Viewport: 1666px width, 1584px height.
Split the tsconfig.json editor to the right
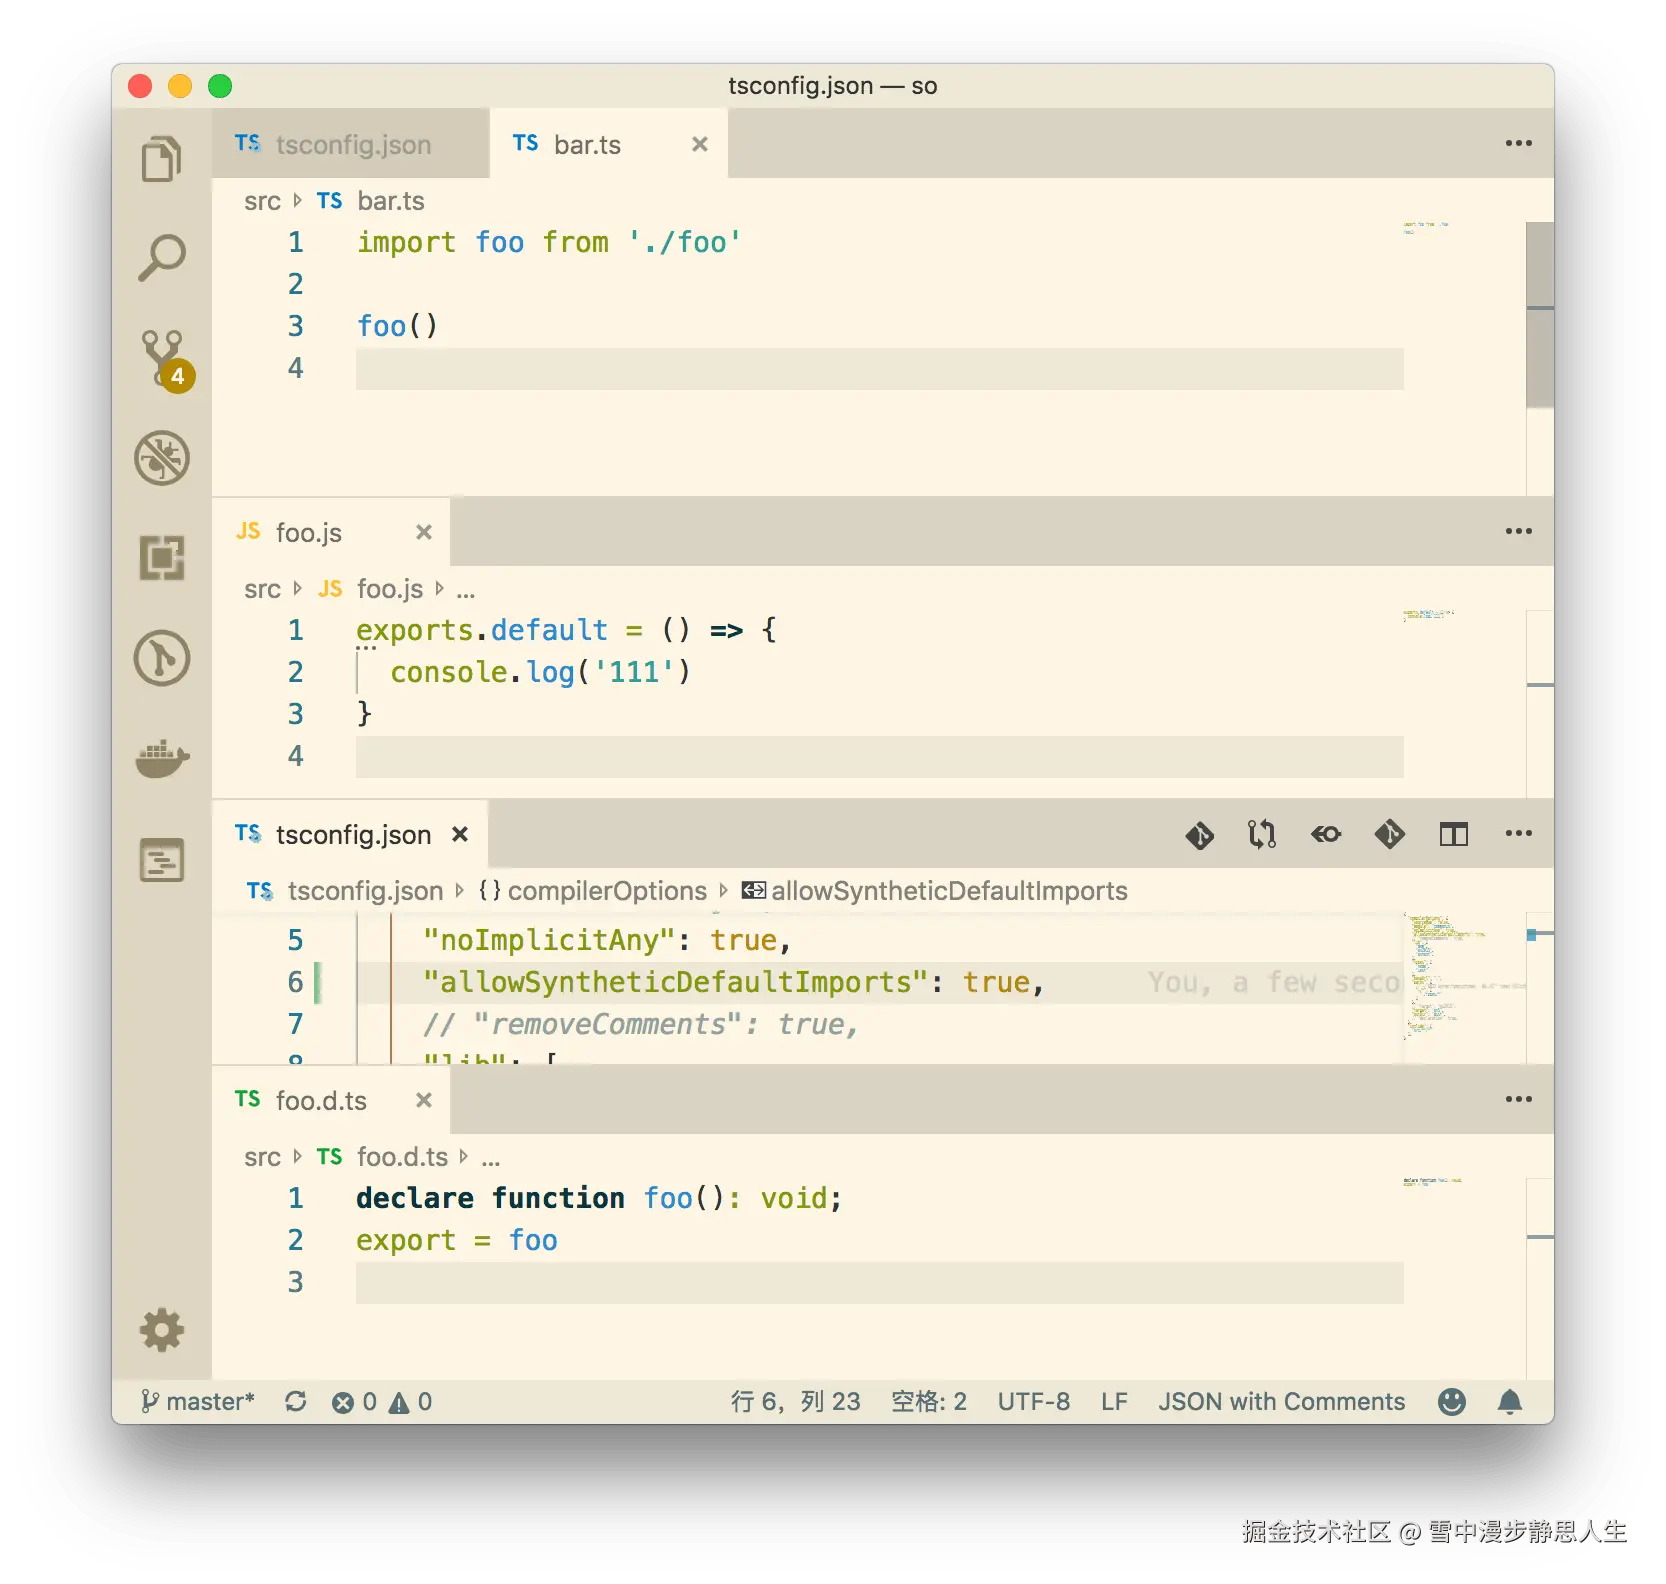click(x=1454, y=834)
